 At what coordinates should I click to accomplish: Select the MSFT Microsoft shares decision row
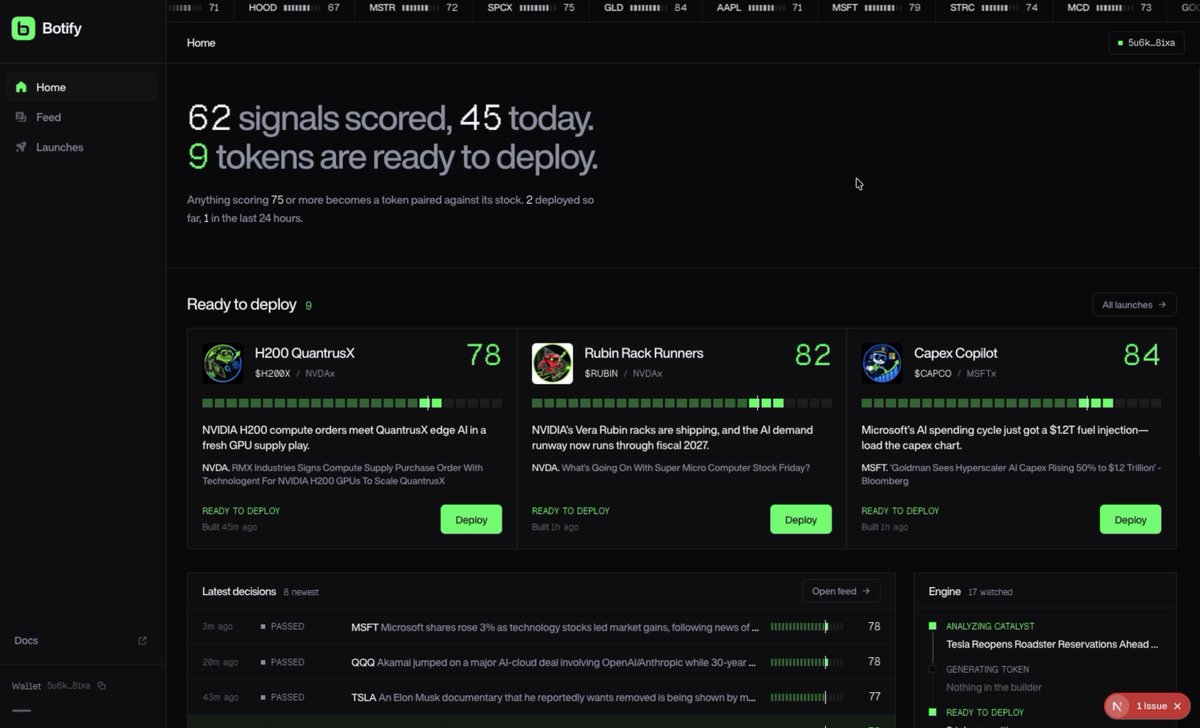[541, 627]
